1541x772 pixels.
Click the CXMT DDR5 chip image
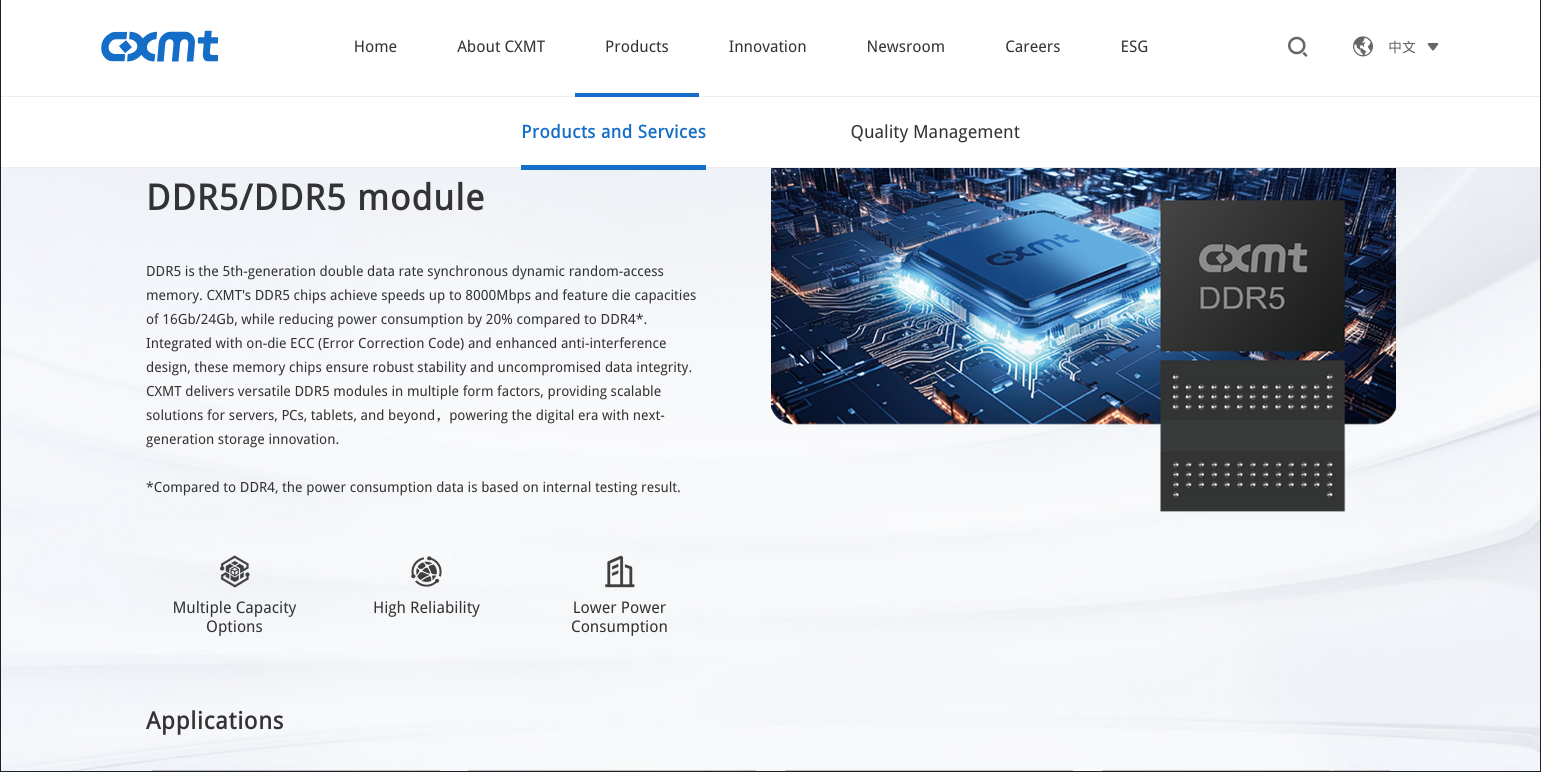(x=1252, y=355)
